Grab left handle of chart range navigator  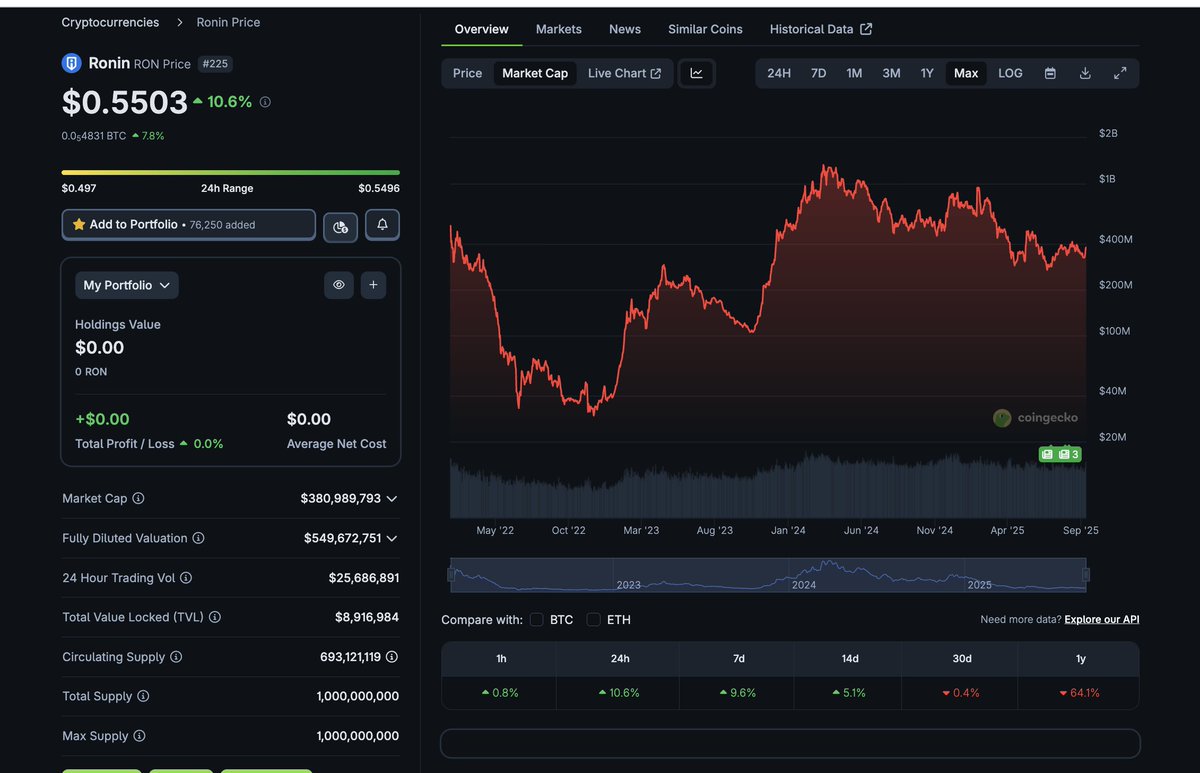pos(451,574)
